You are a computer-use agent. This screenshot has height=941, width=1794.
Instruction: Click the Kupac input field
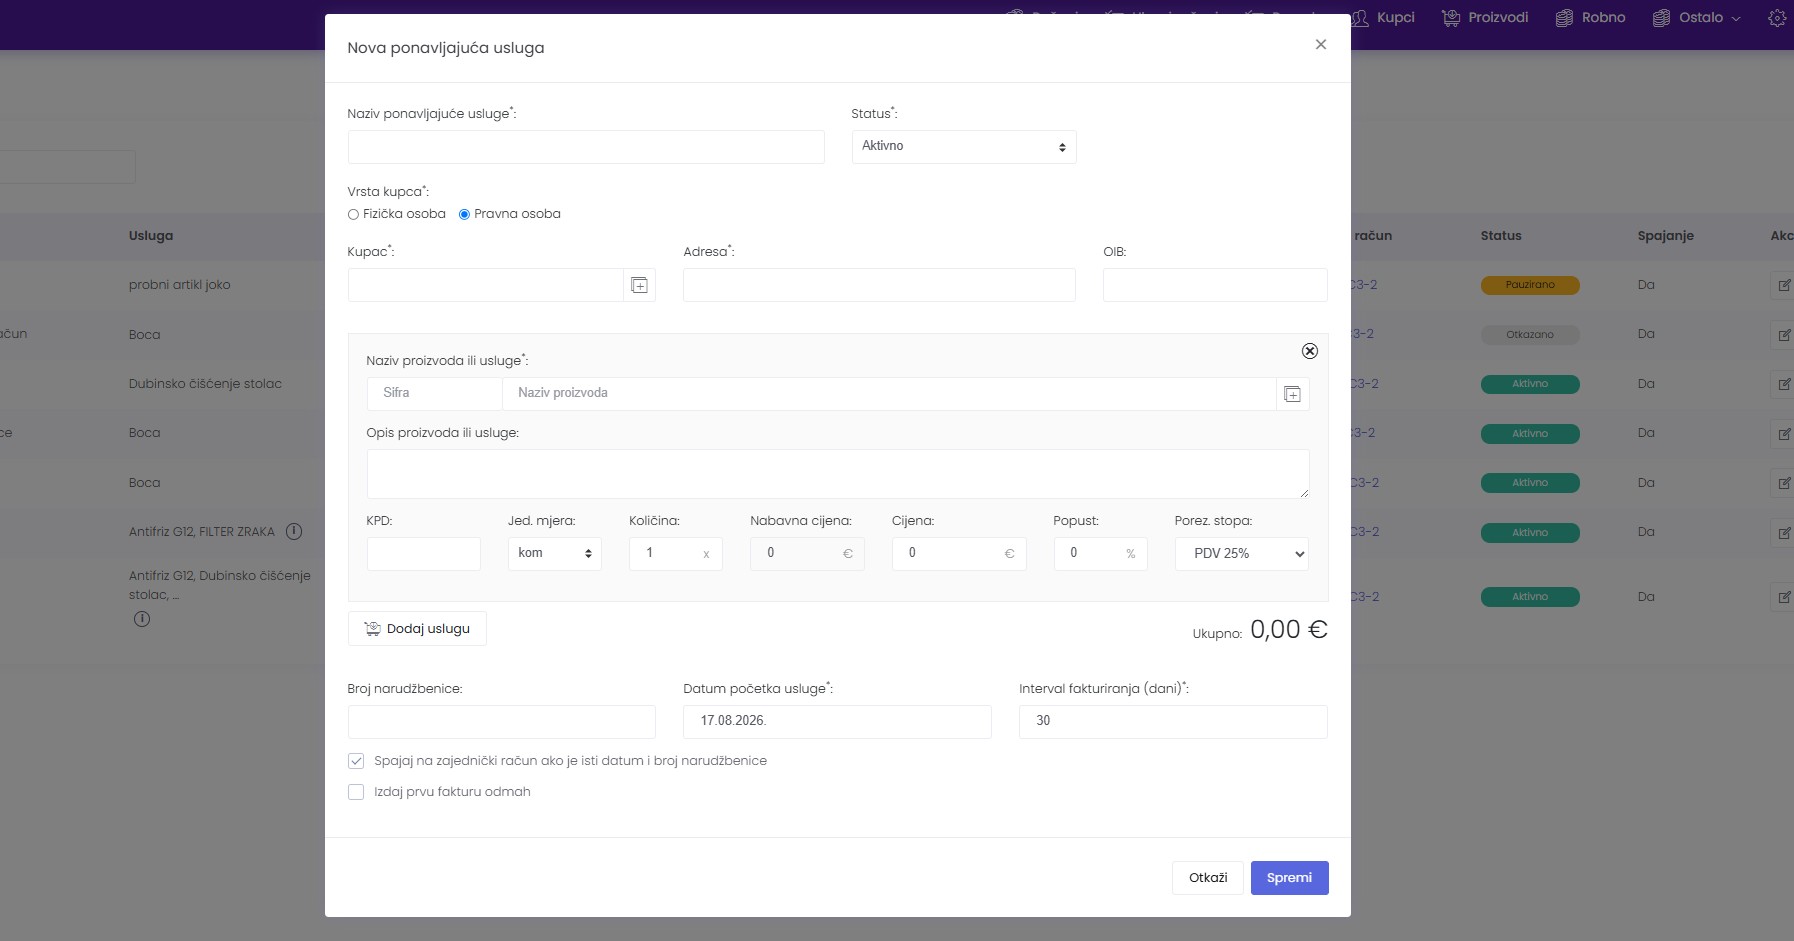coord(486,285)
